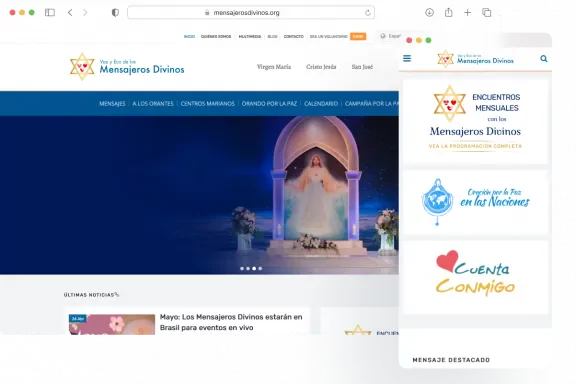This screenshot has height=384, width=576.
Task: Toggle the Safari sidebar icon
Action: [50, 12]
